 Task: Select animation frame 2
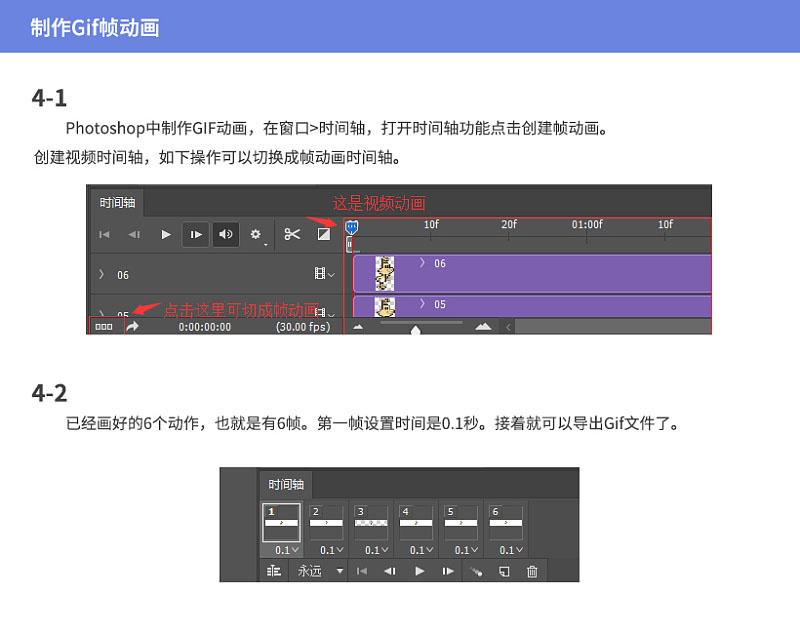pos(326,523)
